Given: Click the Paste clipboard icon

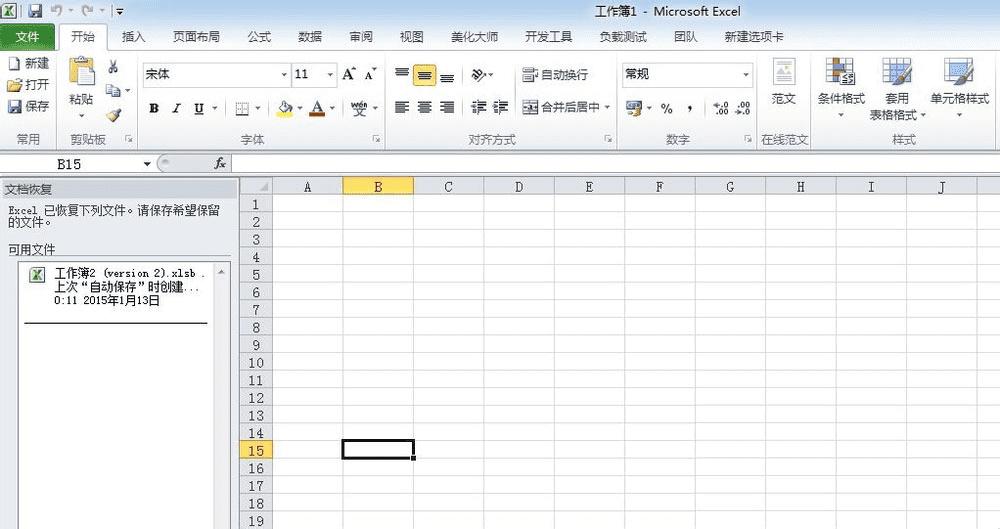Looking at the screenshot, I should [82, 71].
